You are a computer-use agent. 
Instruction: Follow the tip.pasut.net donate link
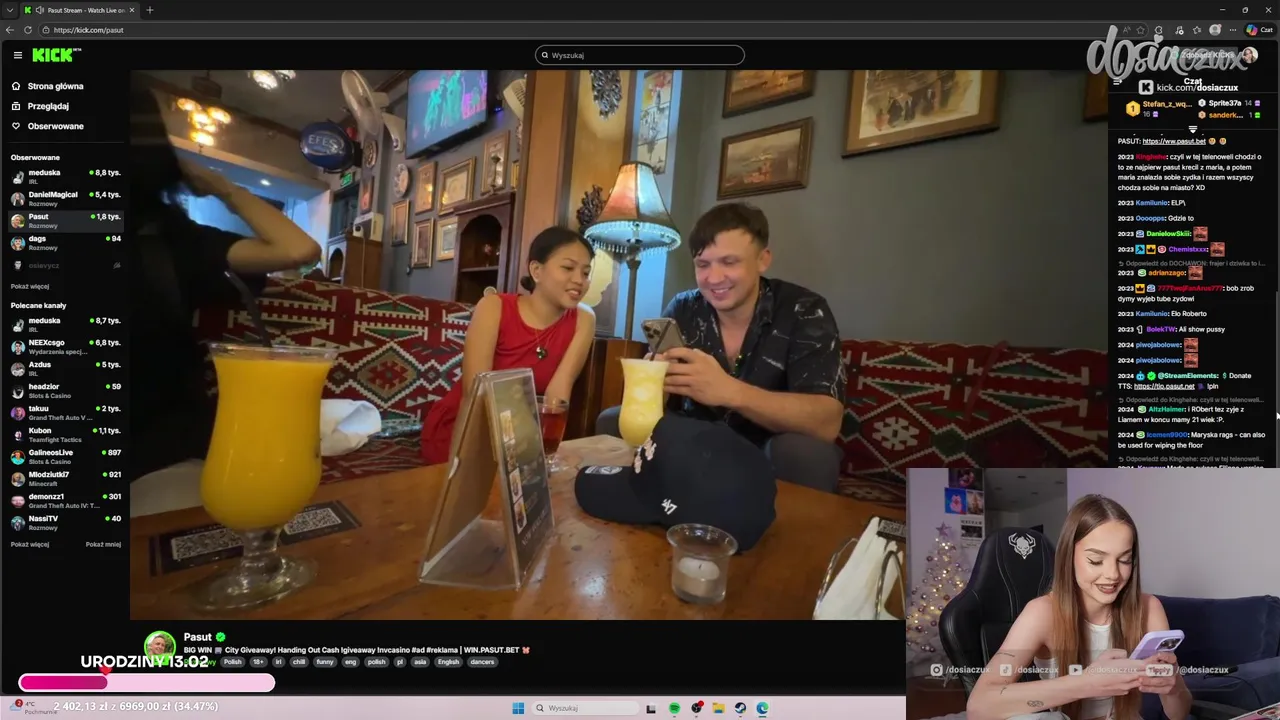point(1164,386)
